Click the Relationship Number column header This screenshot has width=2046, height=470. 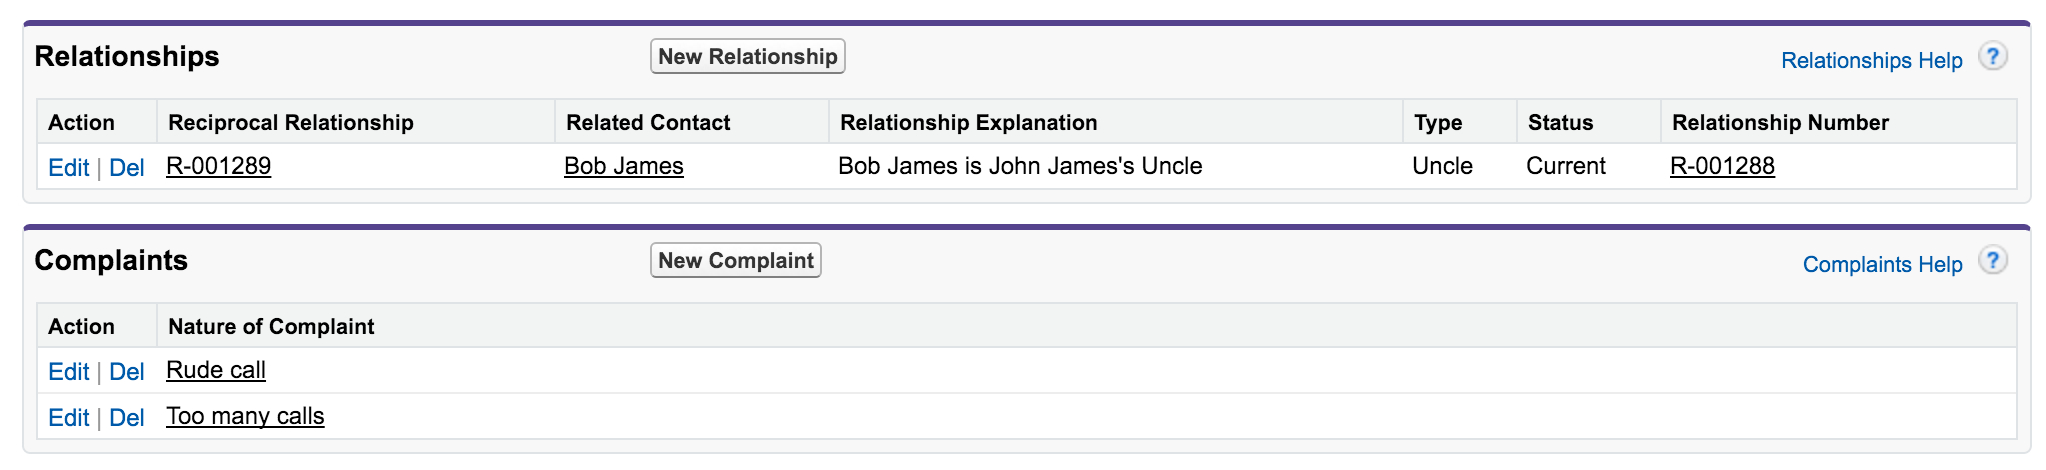[x=1780, y=123]
